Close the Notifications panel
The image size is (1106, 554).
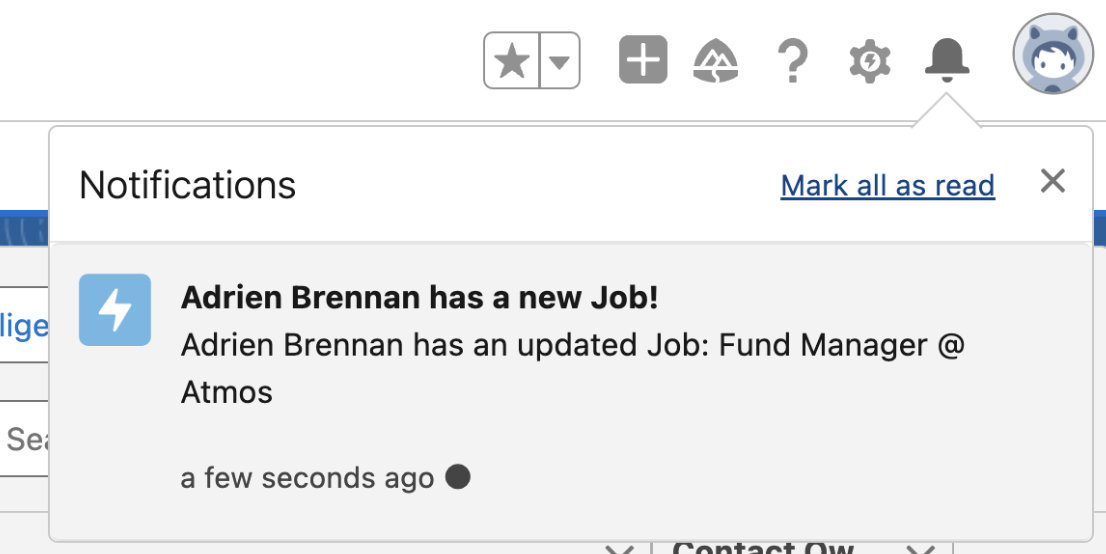point(1052,181)
